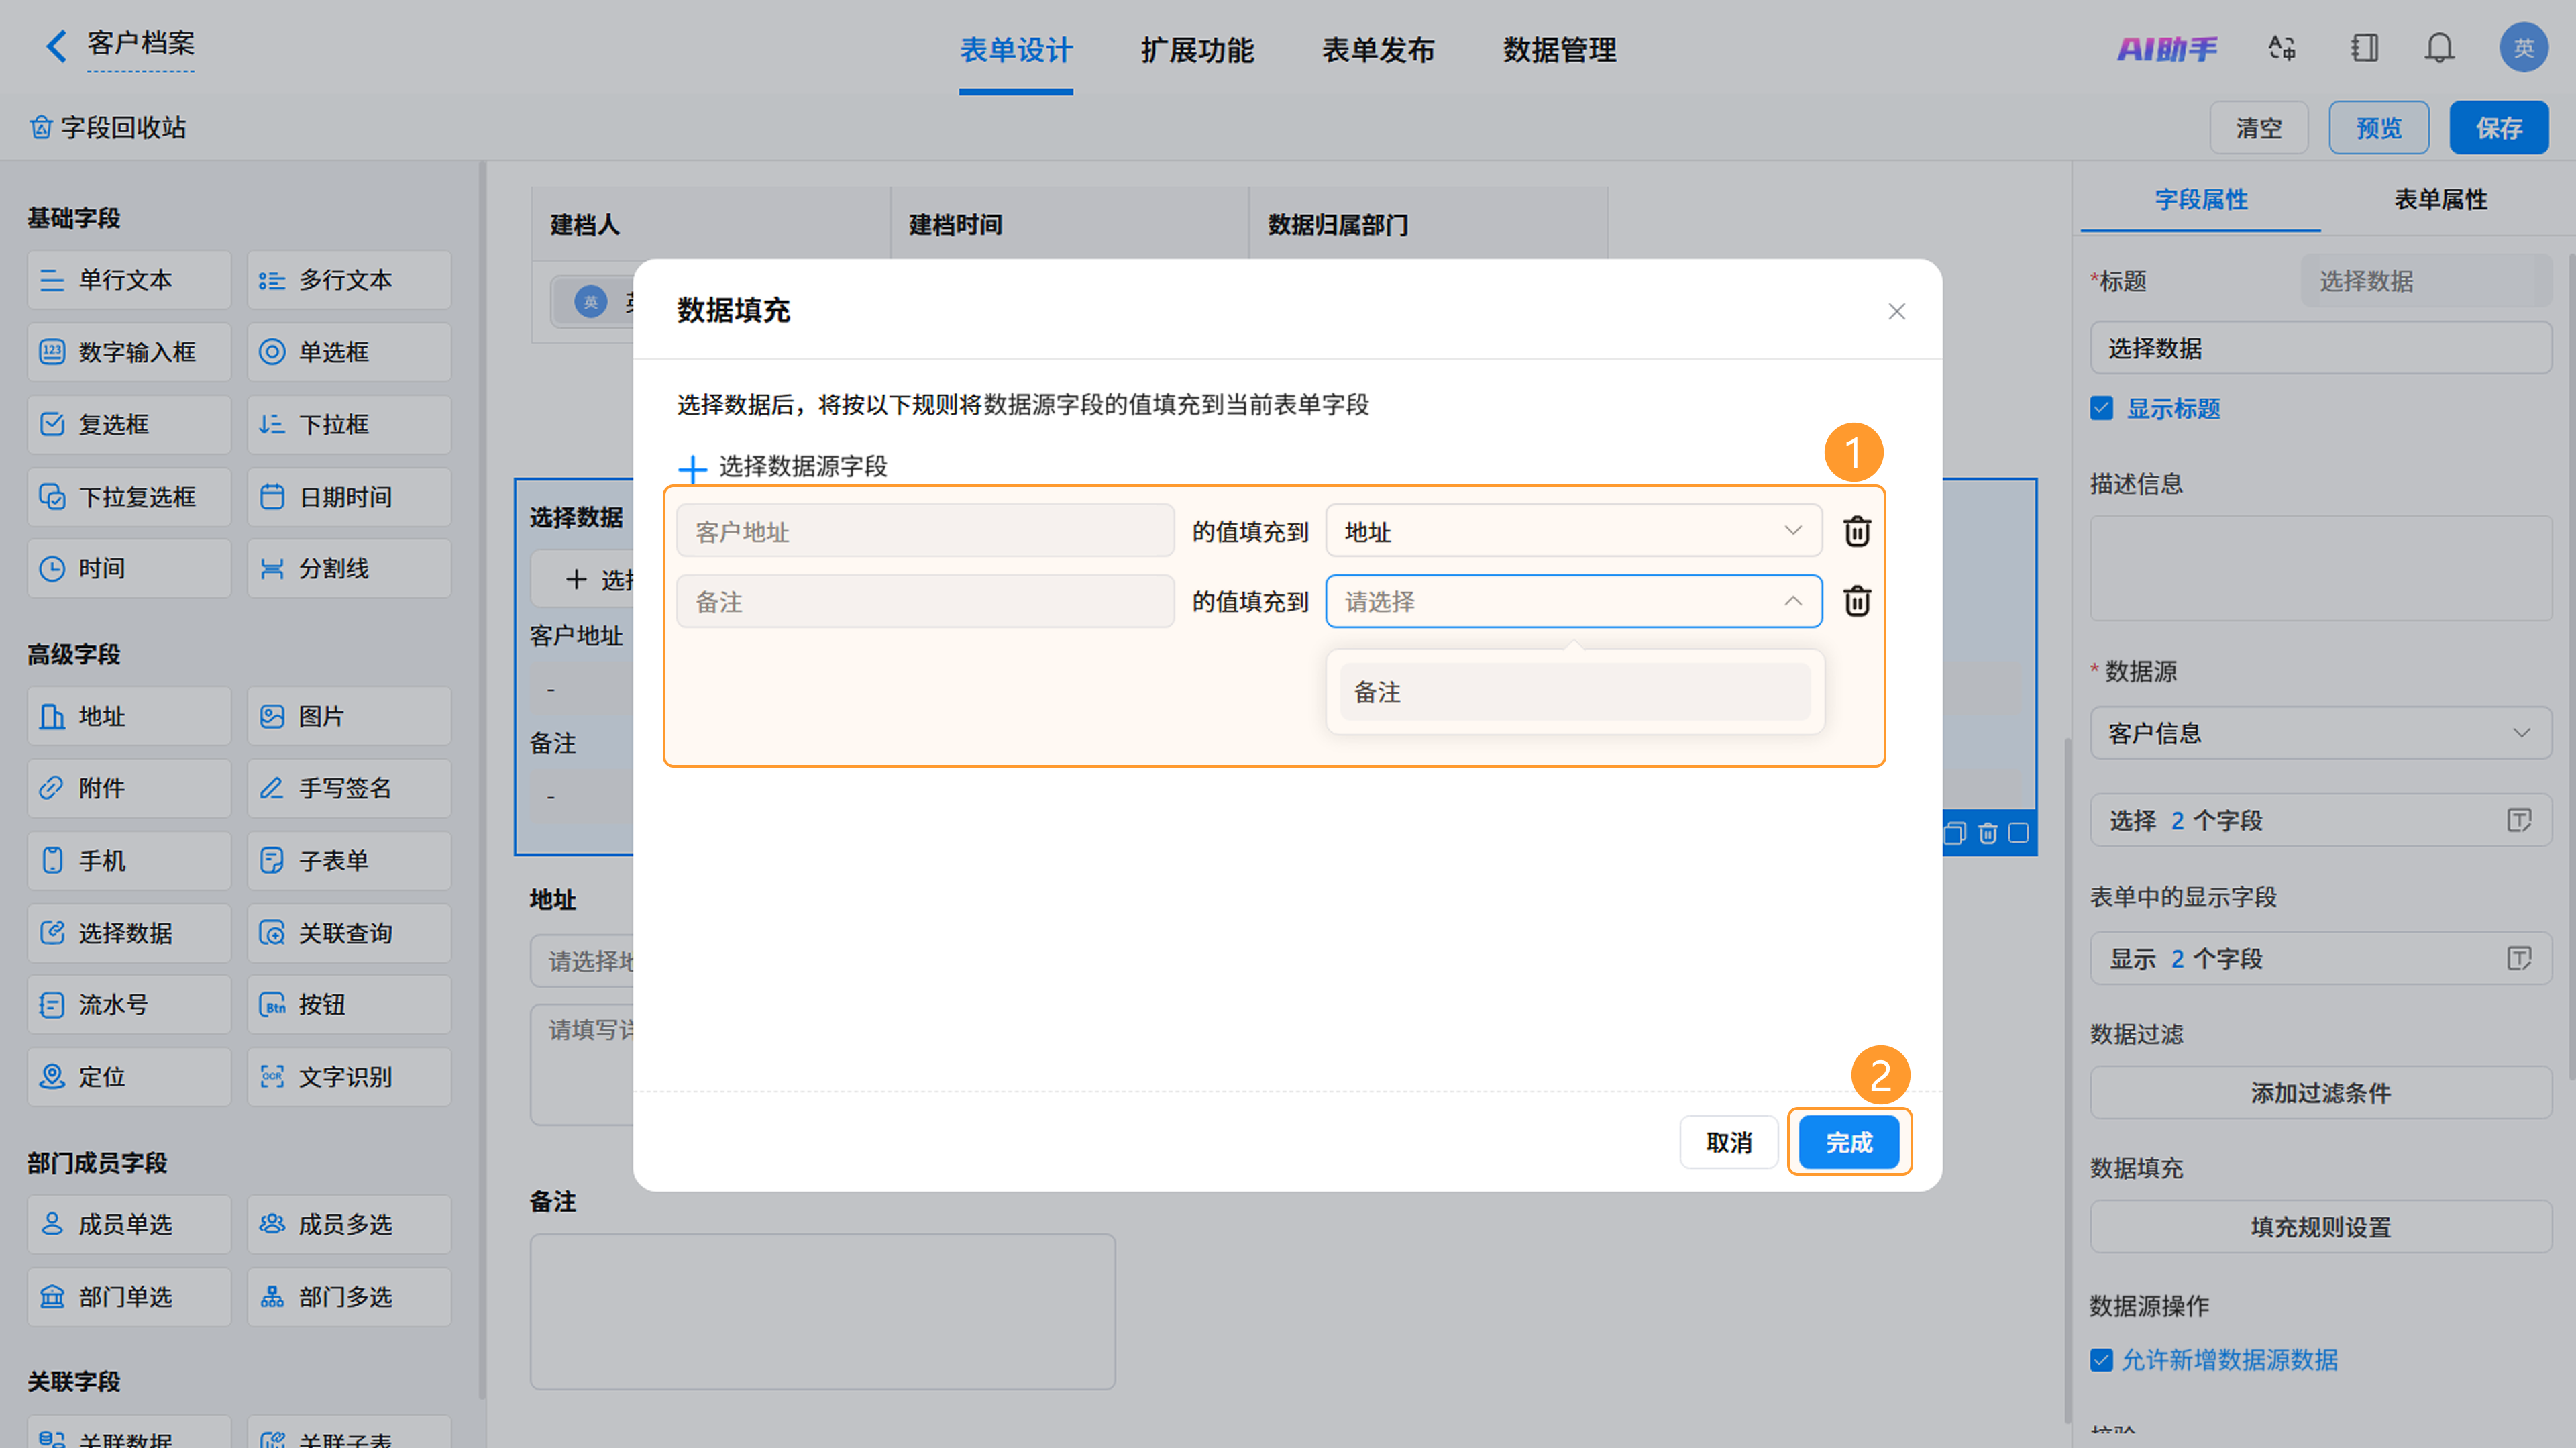
Task: Open the 选择 2 个字段 selector
Action: point(2320,821)
